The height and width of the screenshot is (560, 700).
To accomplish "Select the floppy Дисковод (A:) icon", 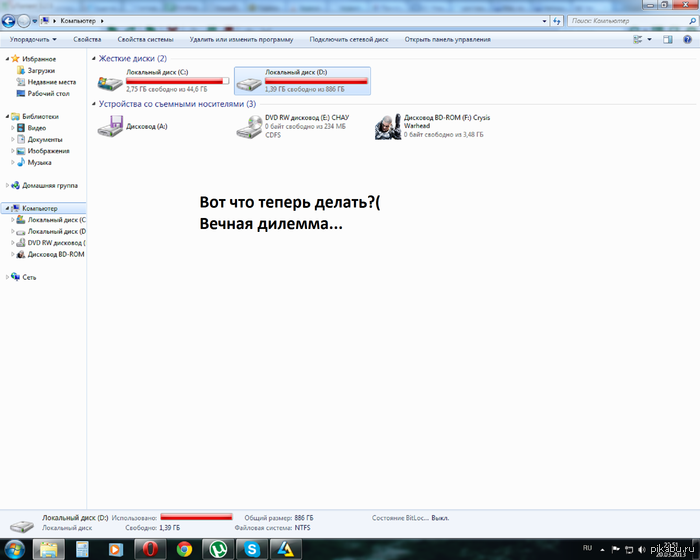I will pyautogui.click(x=110, y=127).
